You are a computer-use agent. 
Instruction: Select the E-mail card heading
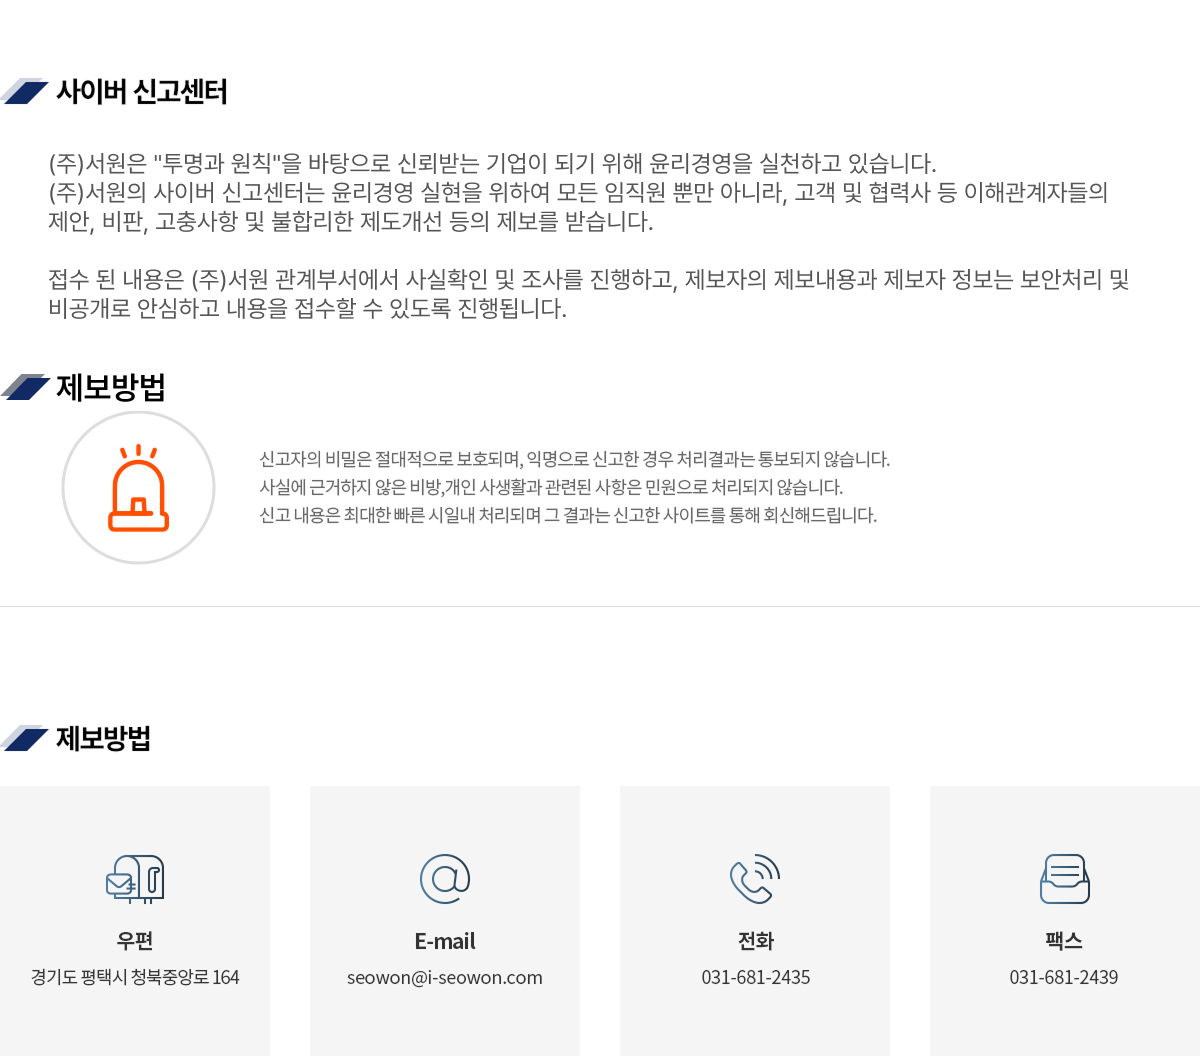click(x=445, y=941)
